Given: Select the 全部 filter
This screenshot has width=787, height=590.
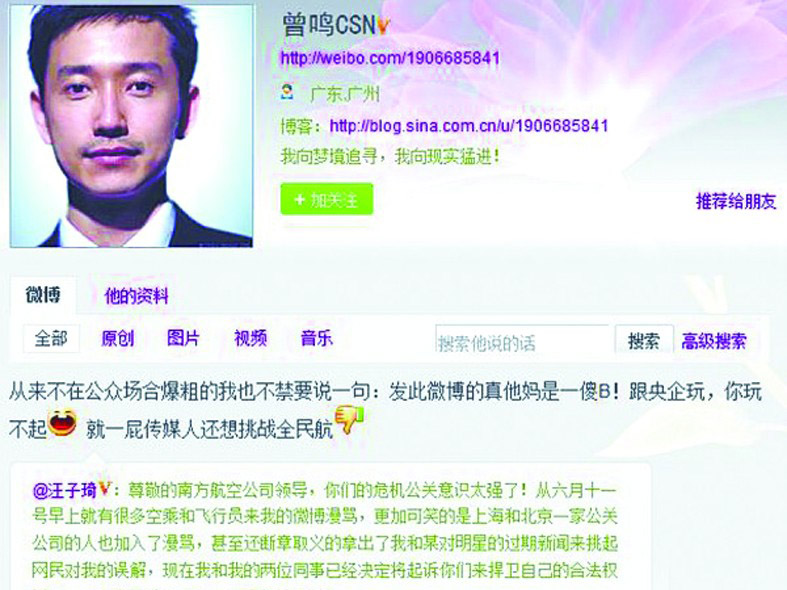Looking at the screenshot, I should pyautogui.click(x=51, y=338).
